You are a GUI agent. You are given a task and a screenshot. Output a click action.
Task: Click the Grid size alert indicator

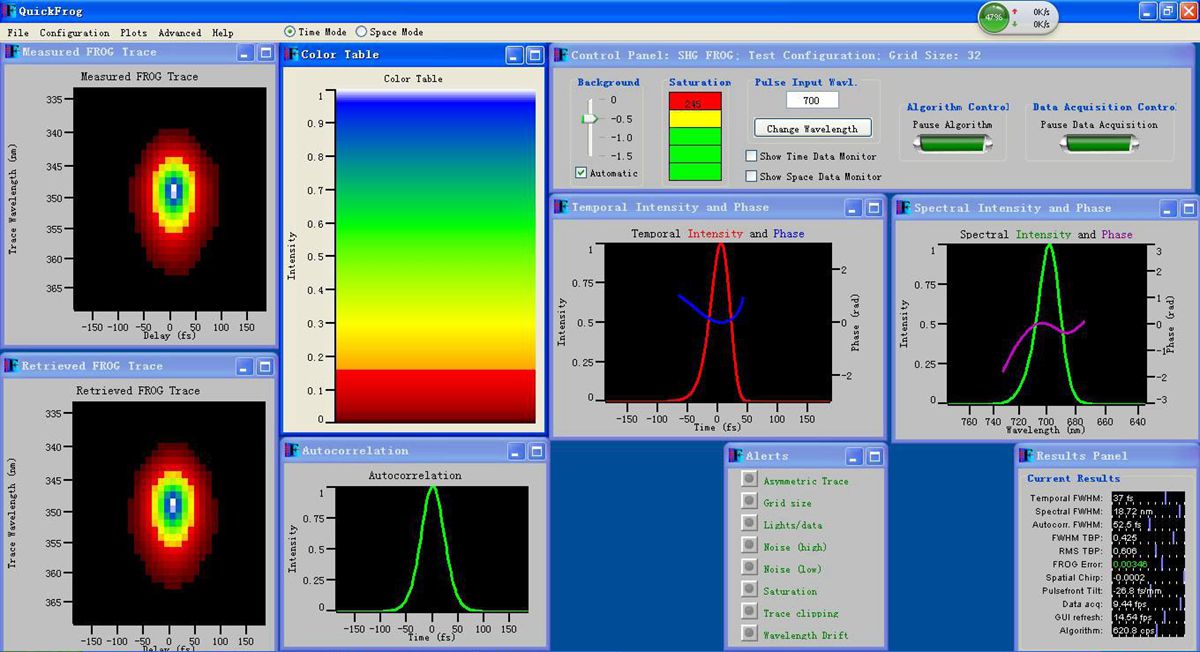pos(748,501)
